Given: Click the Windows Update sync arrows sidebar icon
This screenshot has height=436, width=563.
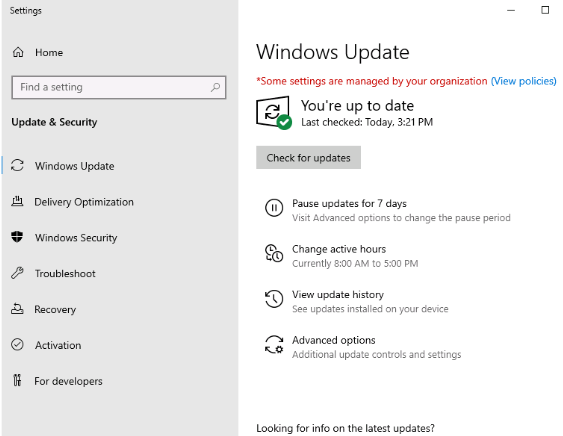Looking at the screenshot, I should [17, 166].
